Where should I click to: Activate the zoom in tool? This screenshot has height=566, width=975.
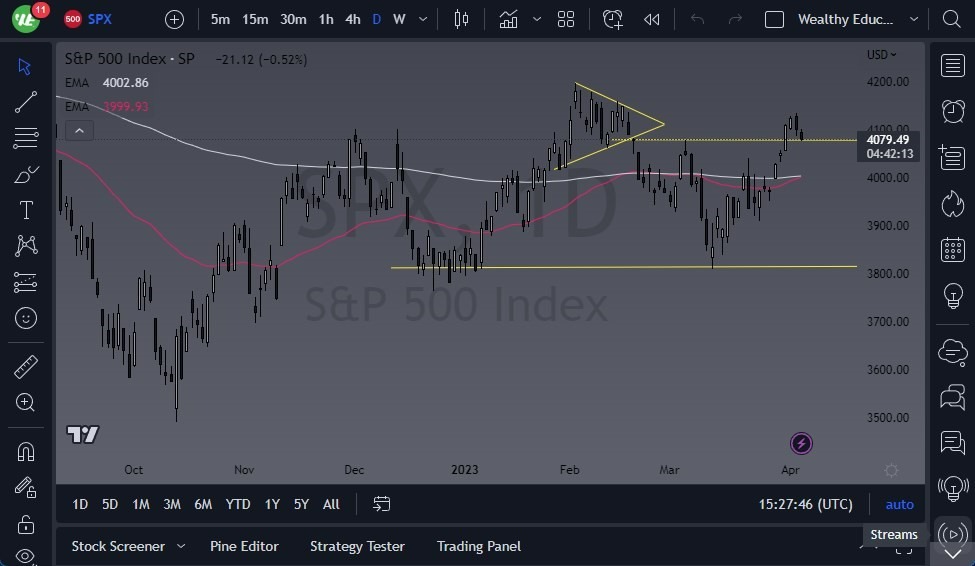pos(25,402)
